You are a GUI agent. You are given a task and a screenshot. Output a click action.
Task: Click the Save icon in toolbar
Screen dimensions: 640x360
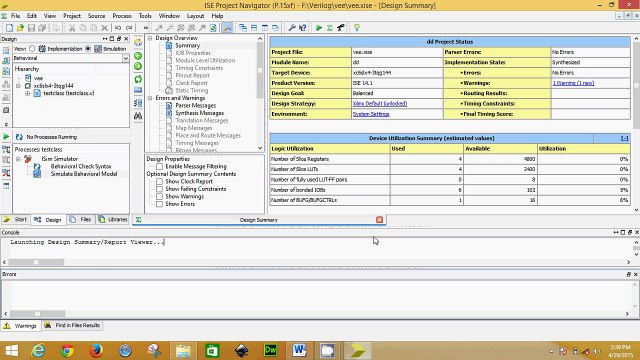tap(31, 28)
